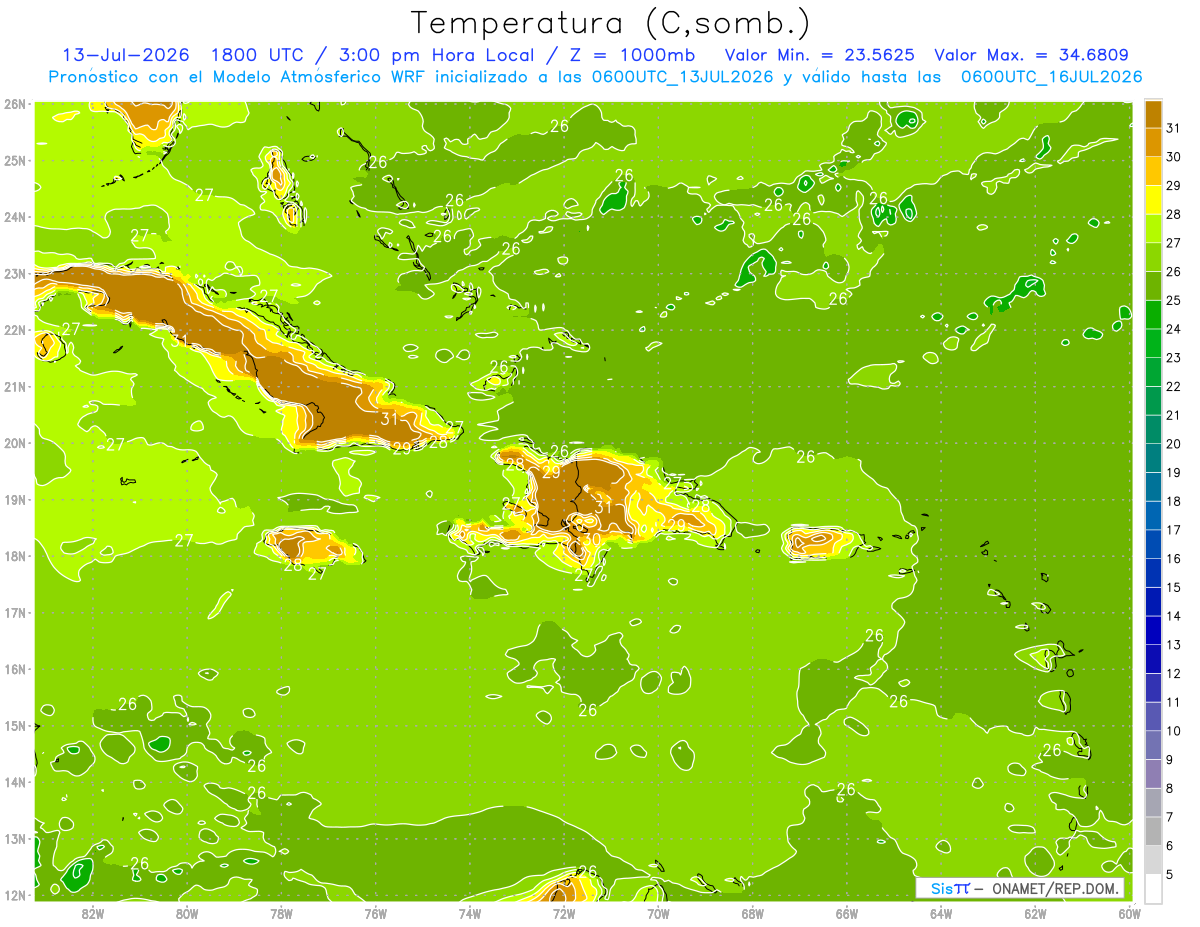The image size is (1200, 927).
Task: Click the '66W' longitude axis label
Action: 847,913
